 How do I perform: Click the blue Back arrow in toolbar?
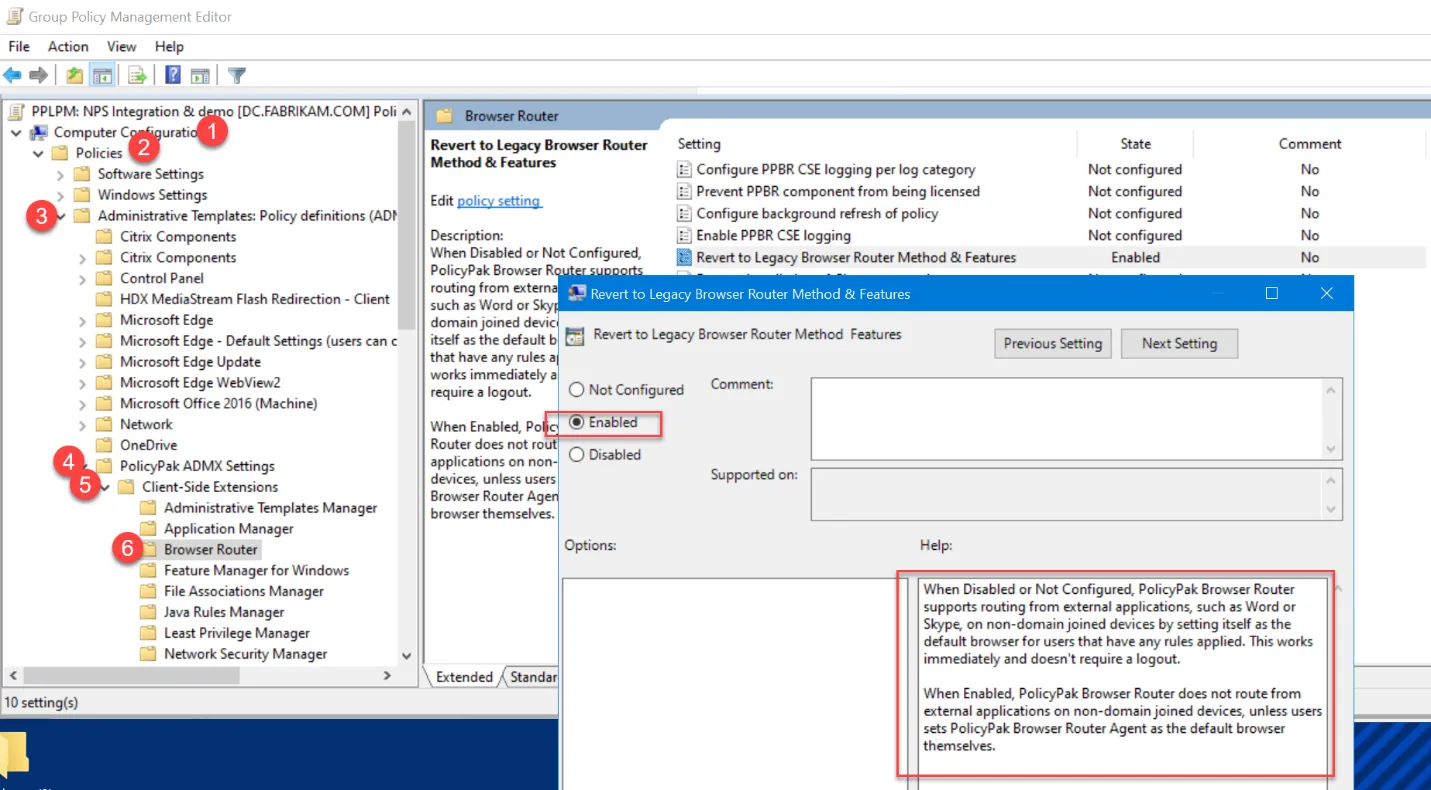tap(13, 75)
